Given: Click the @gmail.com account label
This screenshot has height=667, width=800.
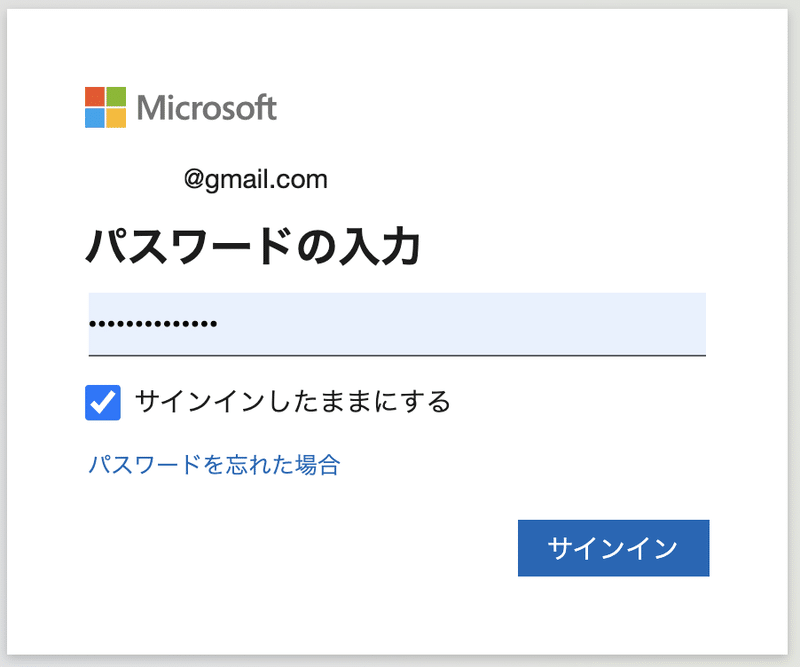Looking at the screenshot, I should coord(255,178).
